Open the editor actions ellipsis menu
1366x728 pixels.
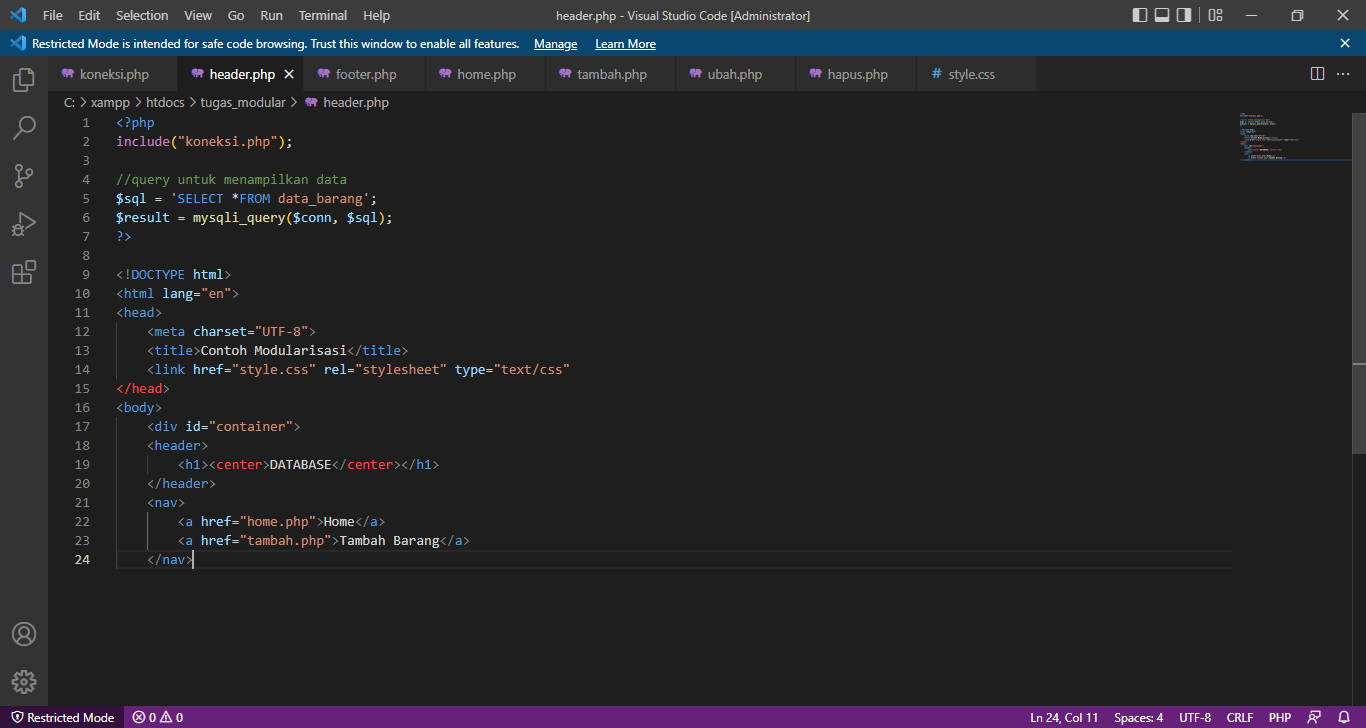1345,72
